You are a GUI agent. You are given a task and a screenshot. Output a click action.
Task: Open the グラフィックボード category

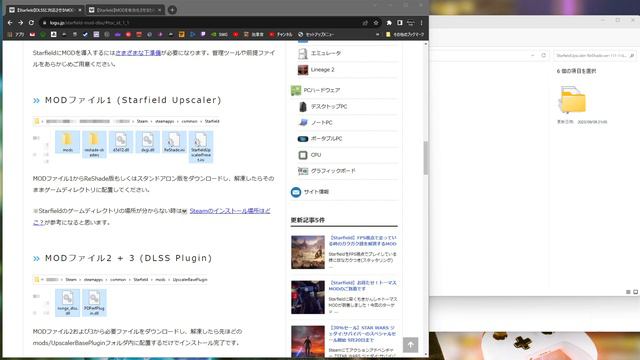[x=333, y=171]
